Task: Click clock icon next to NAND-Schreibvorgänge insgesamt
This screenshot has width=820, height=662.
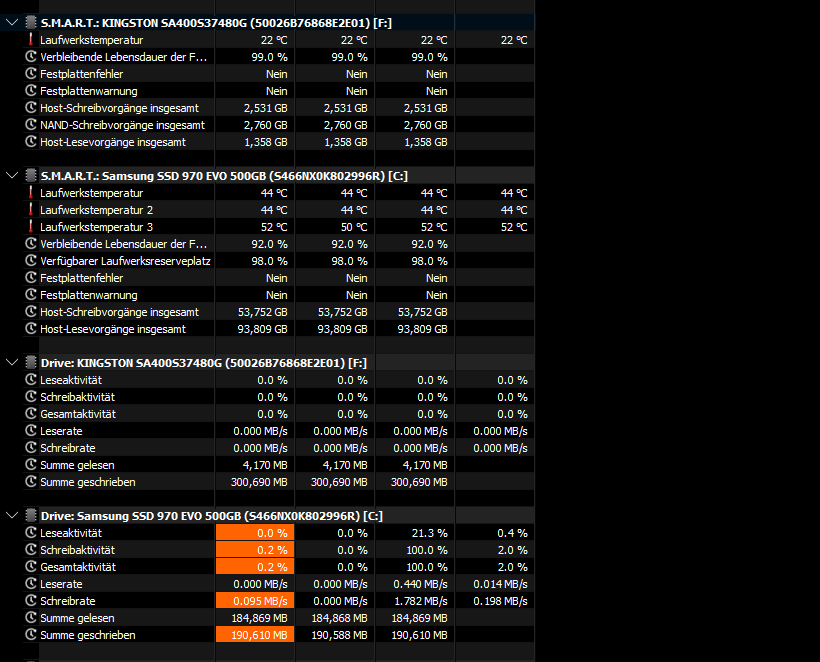Action: click(x=31, y=124)
